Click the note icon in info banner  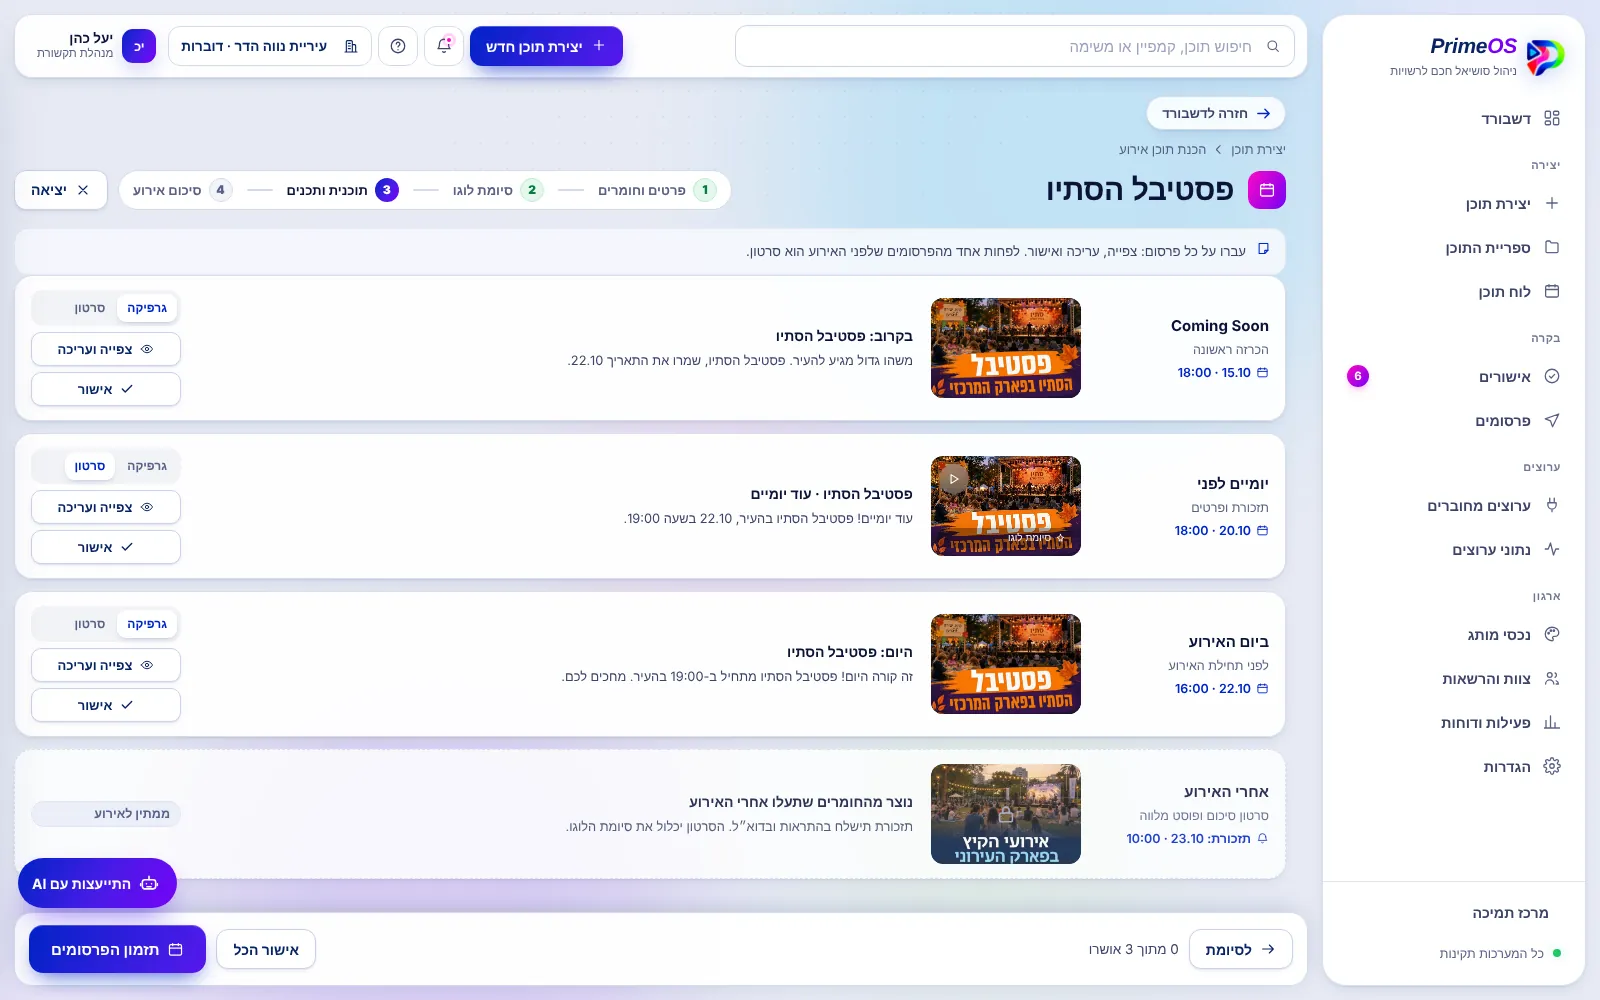pos(1263,249)
